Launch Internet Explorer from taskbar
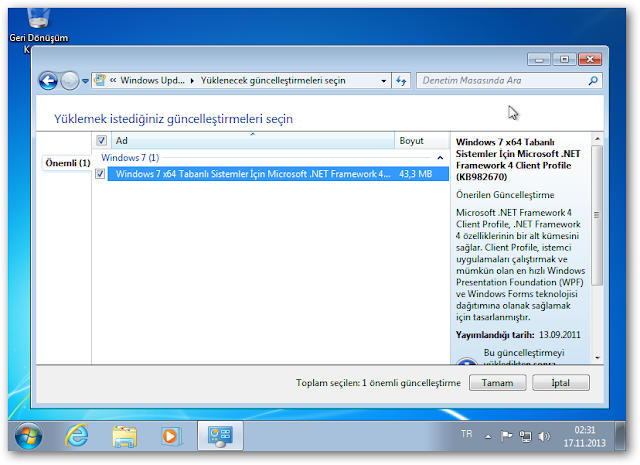This screenshot has width=640, height=465. point(77,436)
